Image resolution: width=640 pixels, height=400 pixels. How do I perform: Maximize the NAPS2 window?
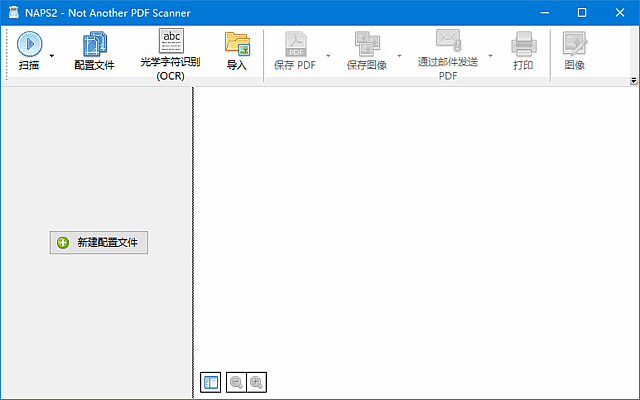point(581,12)
